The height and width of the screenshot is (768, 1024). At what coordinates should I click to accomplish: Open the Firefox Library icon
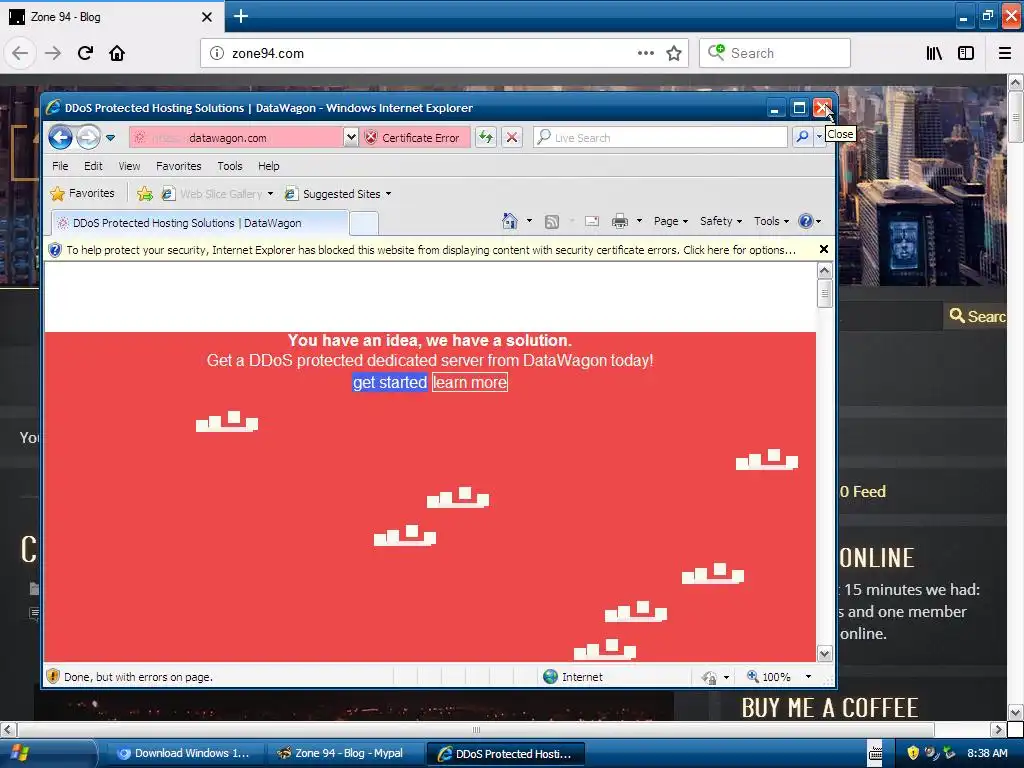pos(935,53)
